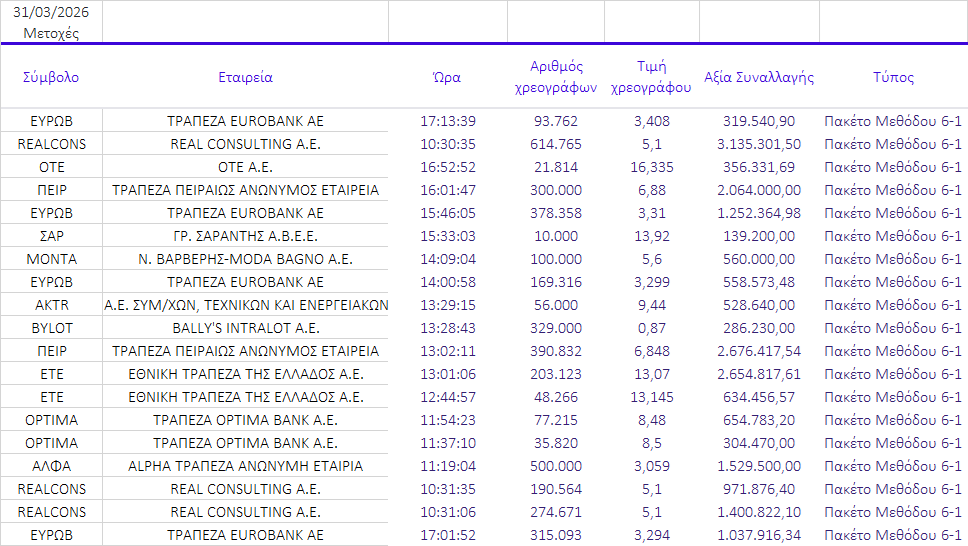
Task: Click time cell 16:01:47
Action: point(448,190)
